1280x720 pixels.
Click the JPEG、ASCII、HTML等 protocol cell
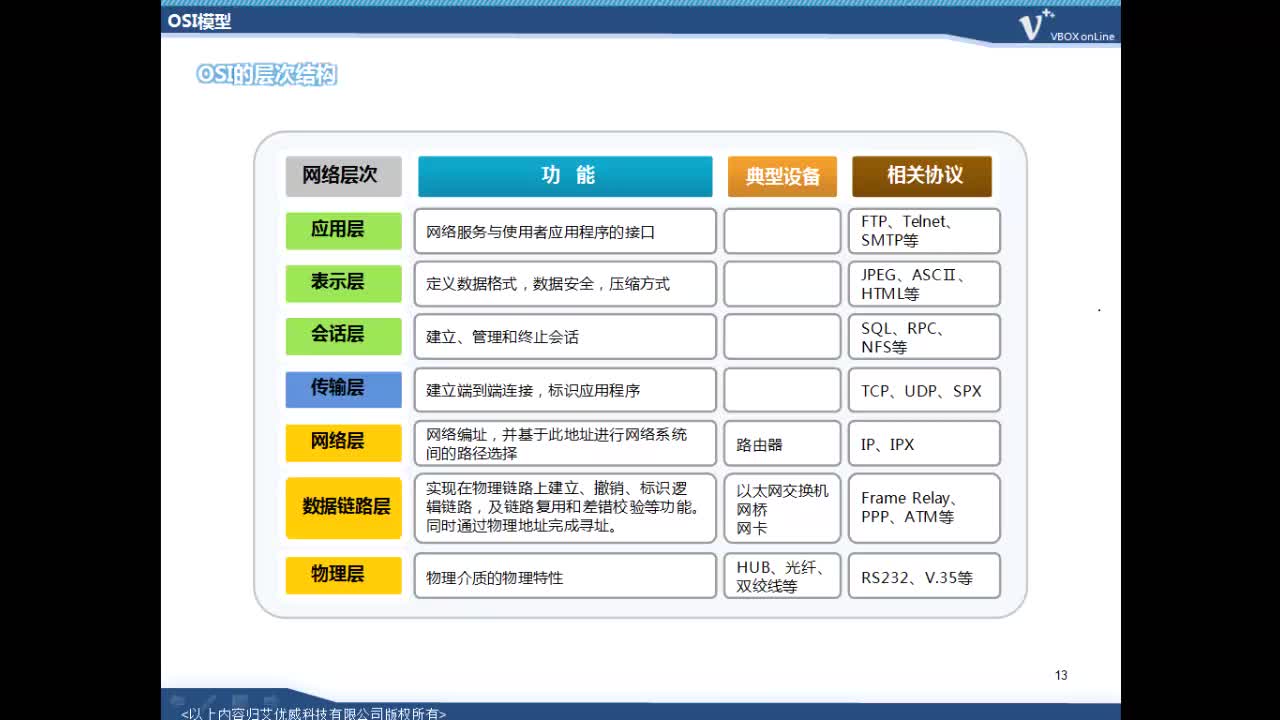point(924,284)
